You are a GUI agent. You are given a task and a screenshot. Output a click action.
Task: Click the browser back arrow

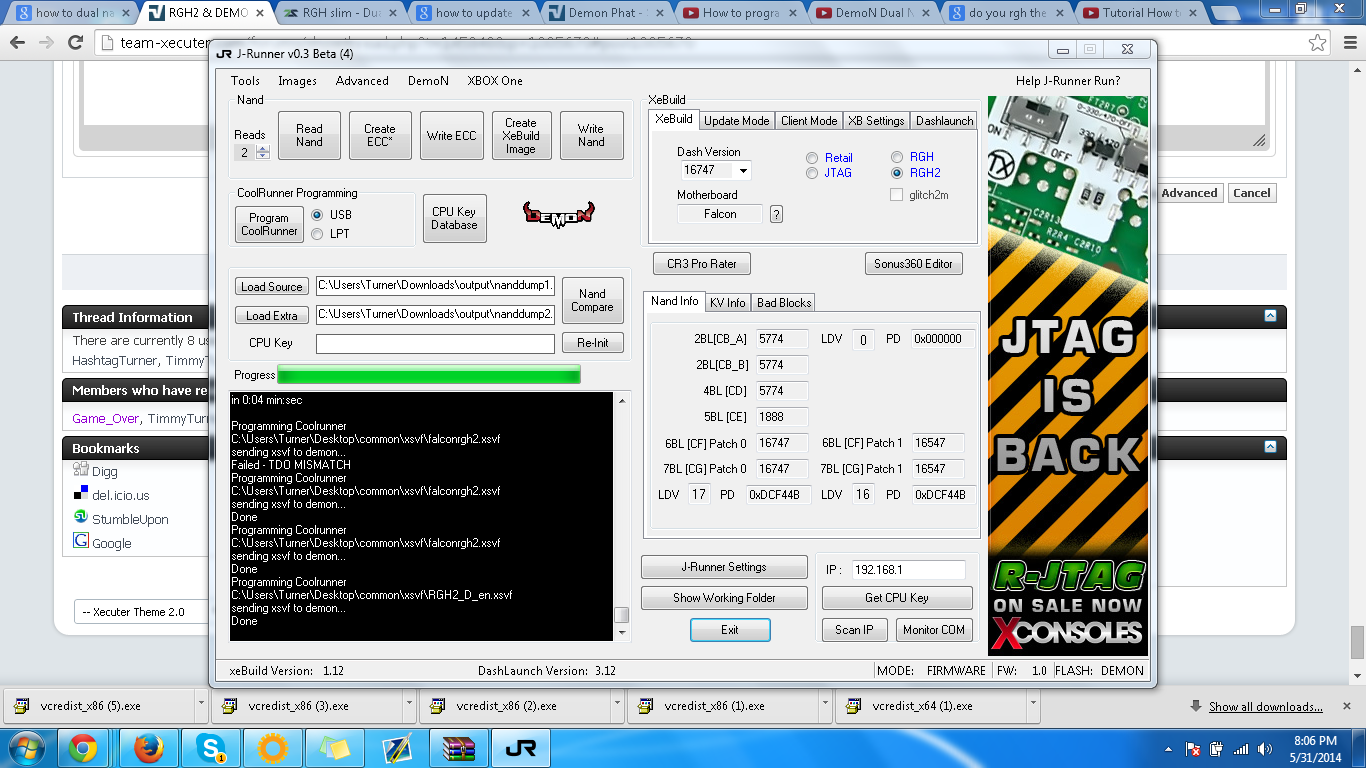(18, 43)
